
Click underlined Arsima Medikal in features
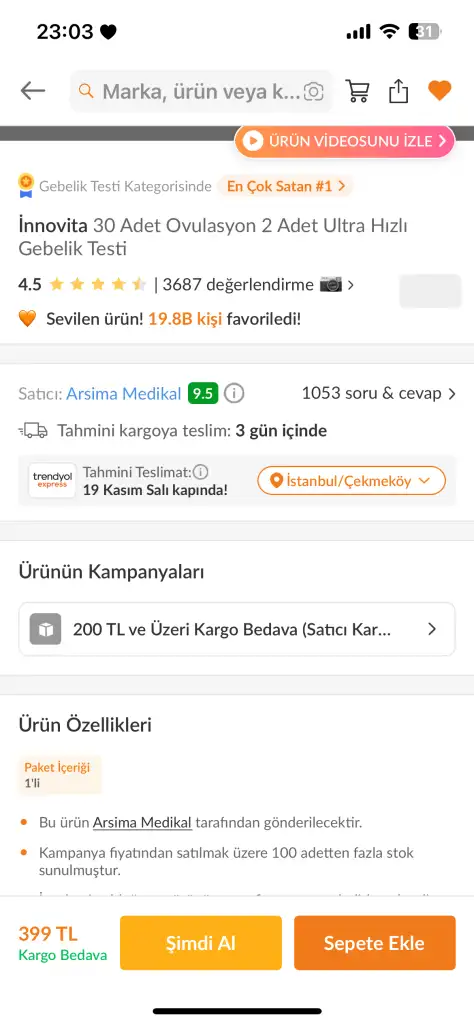coord(142,822)
